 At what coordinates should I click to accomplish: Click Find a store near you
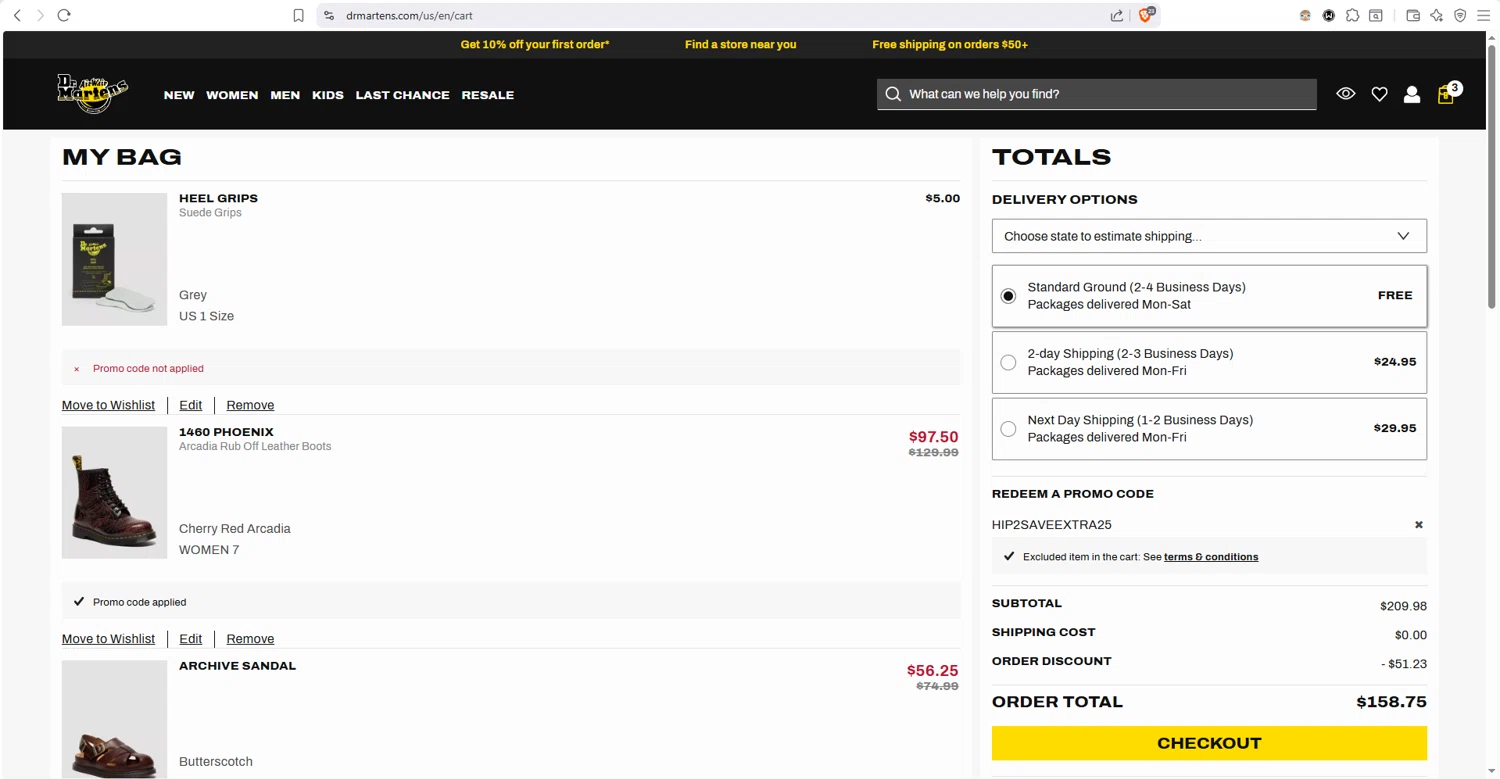[741, 44]
